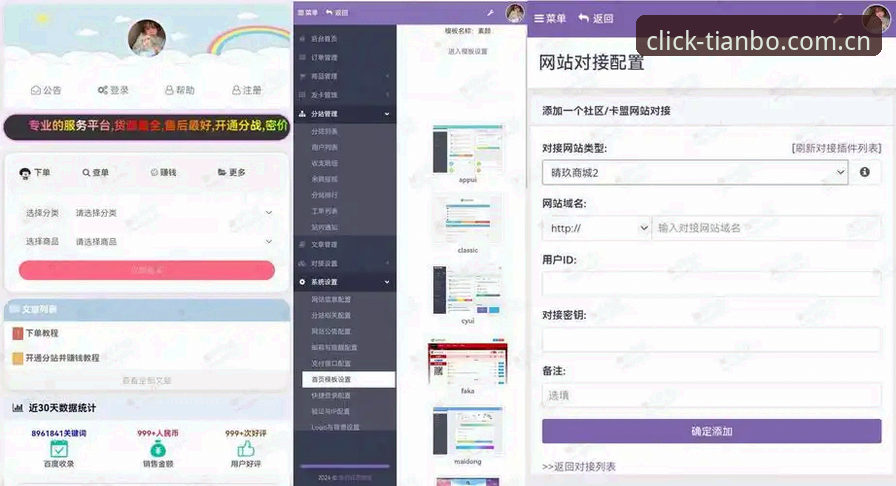The image size is (896, 486).
Task: Click the view all articles link
Action: pyautogui.click(x=147, y=380)
